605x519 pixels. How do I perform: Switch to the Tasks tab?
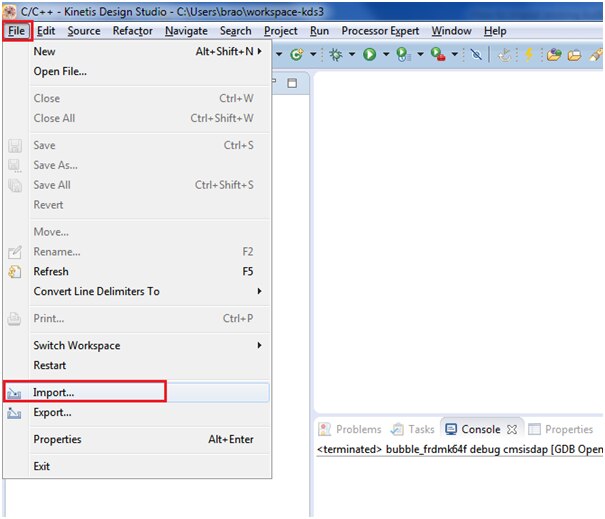click(x=412, y=429)
